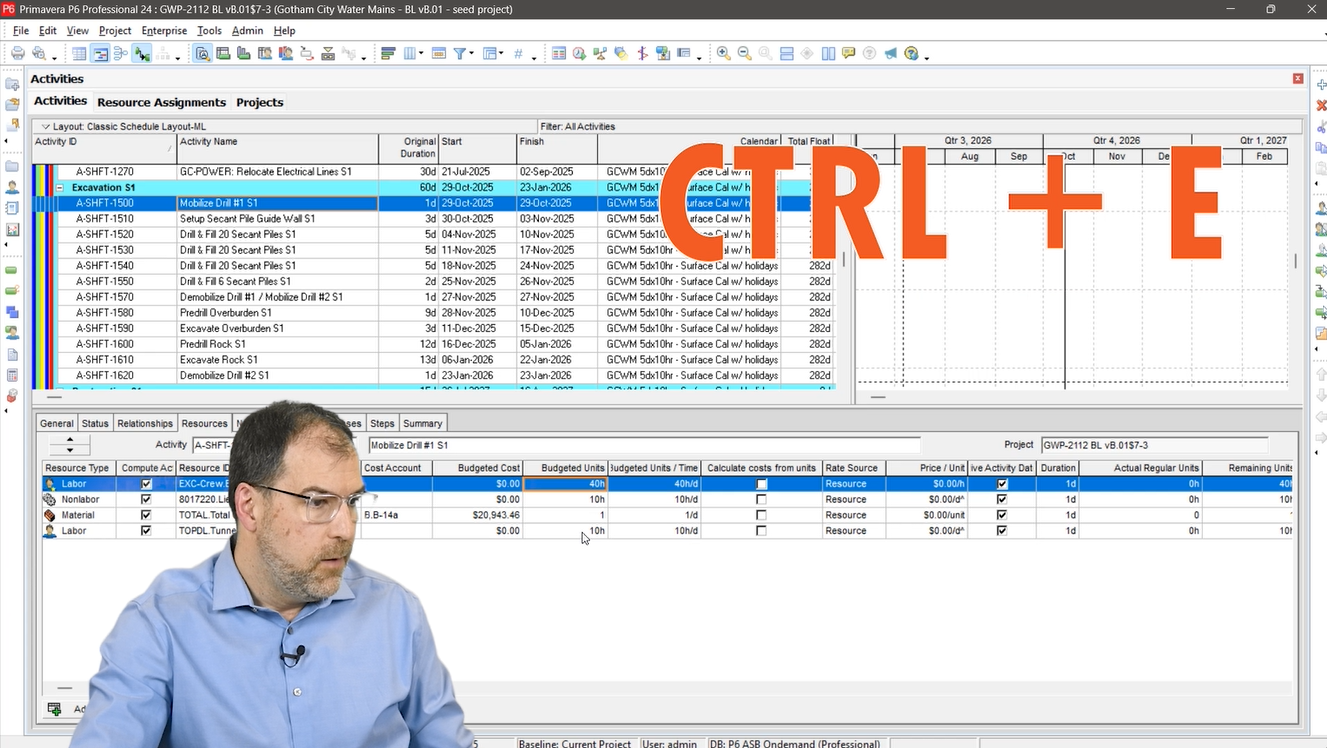
Task: Click the Schedule clock icon
Action: pyautogui.click(x=579, y=54)
